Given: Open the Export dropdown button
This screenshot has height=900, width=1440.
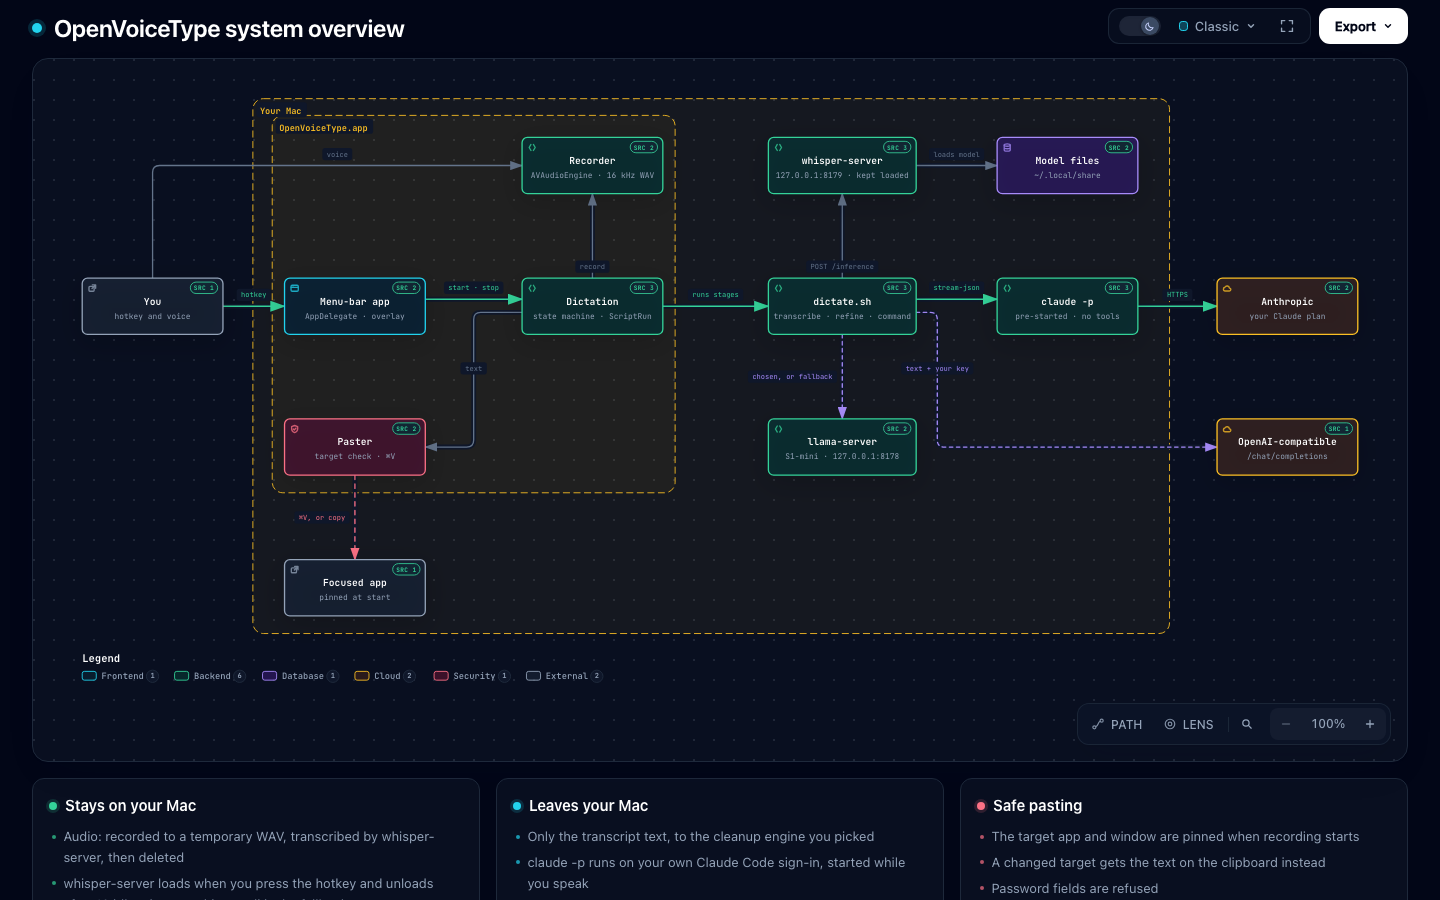Looking at the screenshot, I should tap(1363, 26).
